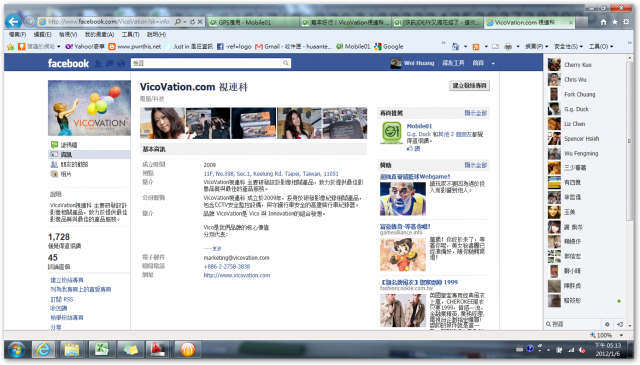Click the Wei Huang profile link
This screenshot has width=640, height=365.
[x=413, y=63]
